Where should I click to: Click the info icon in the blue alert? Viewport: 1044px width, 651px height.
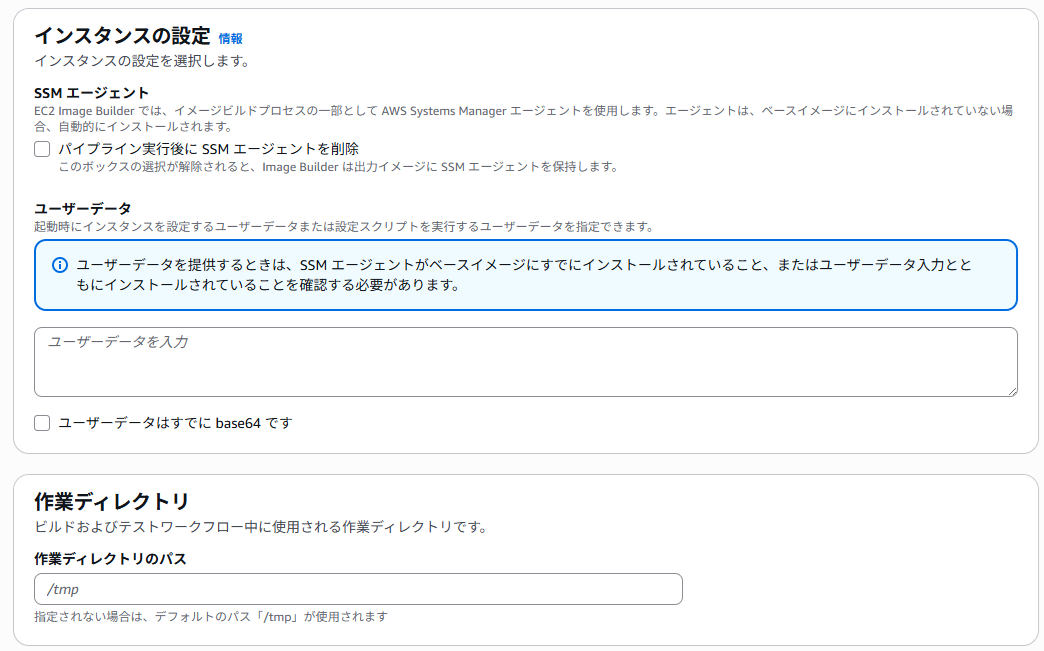pyautogui.click(x=60, y=265)
